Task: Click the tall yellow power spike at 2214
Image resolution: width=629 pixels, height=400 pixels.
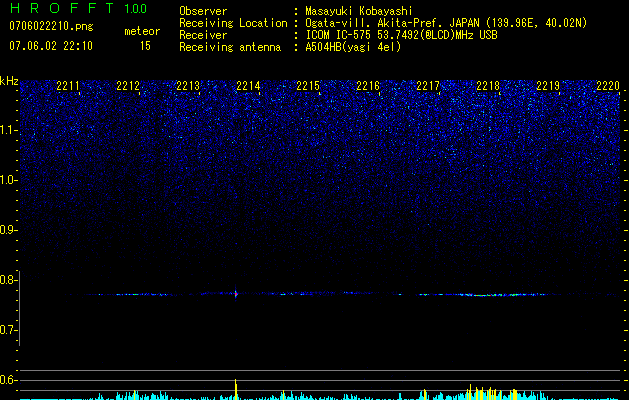Action: point(236,389)
